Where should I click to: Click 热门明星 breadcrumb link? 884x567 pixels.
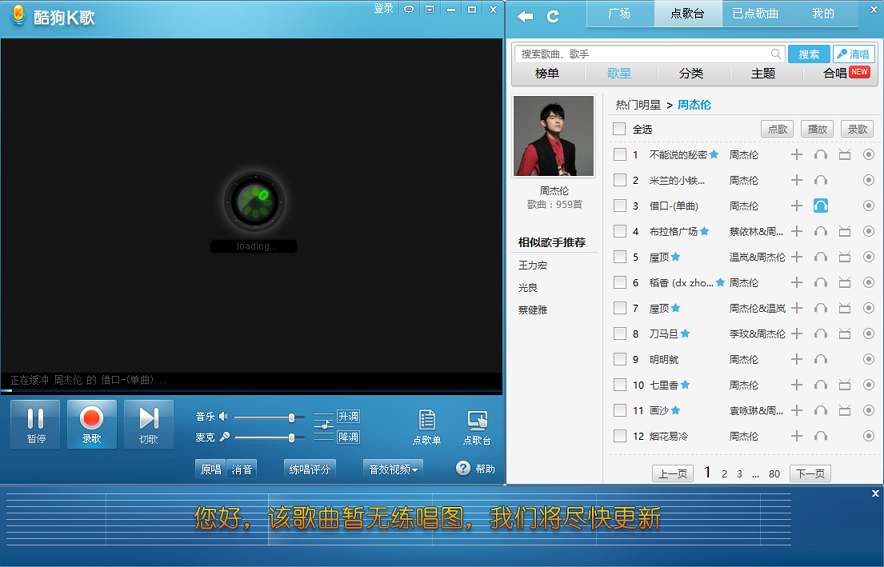(x=638, y=105)
